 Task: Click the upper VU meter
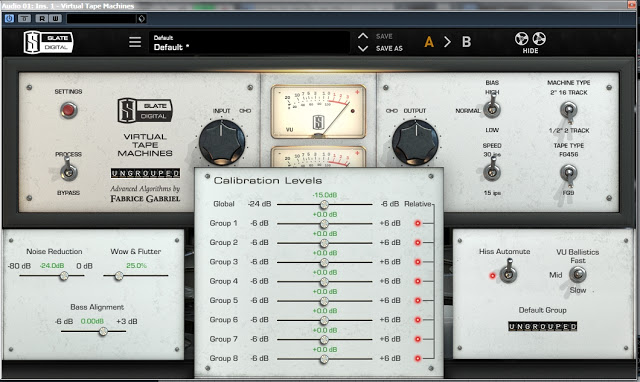[318, 111]
